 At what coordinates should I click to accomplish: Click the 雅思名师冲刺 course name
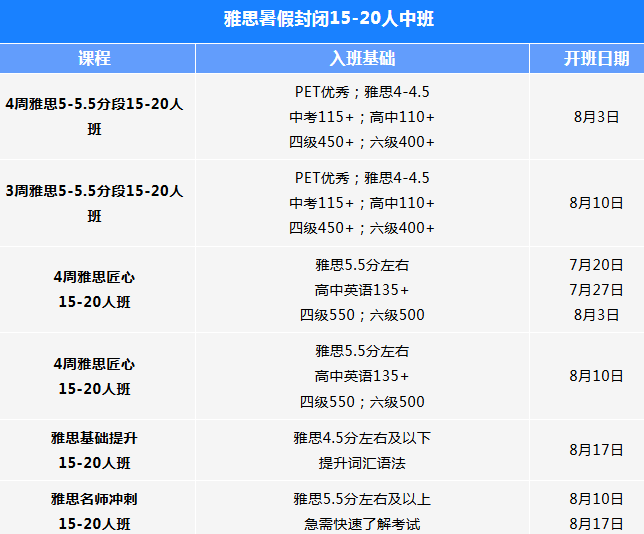pyautogui.click(x=94, y=511)
